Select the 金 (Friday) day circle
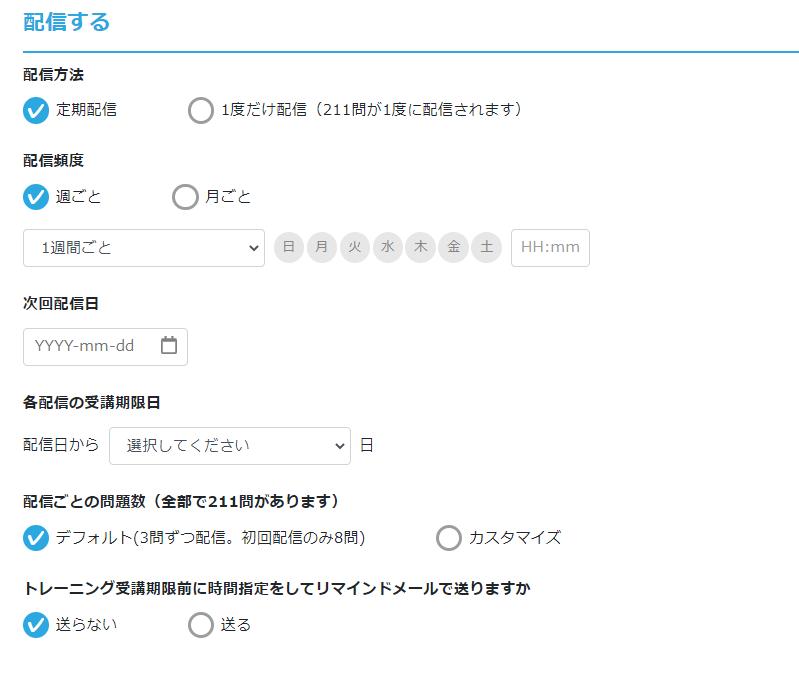The width and height of the screenshot is (799, 684). pyautogui.click(x=454, y=248)
